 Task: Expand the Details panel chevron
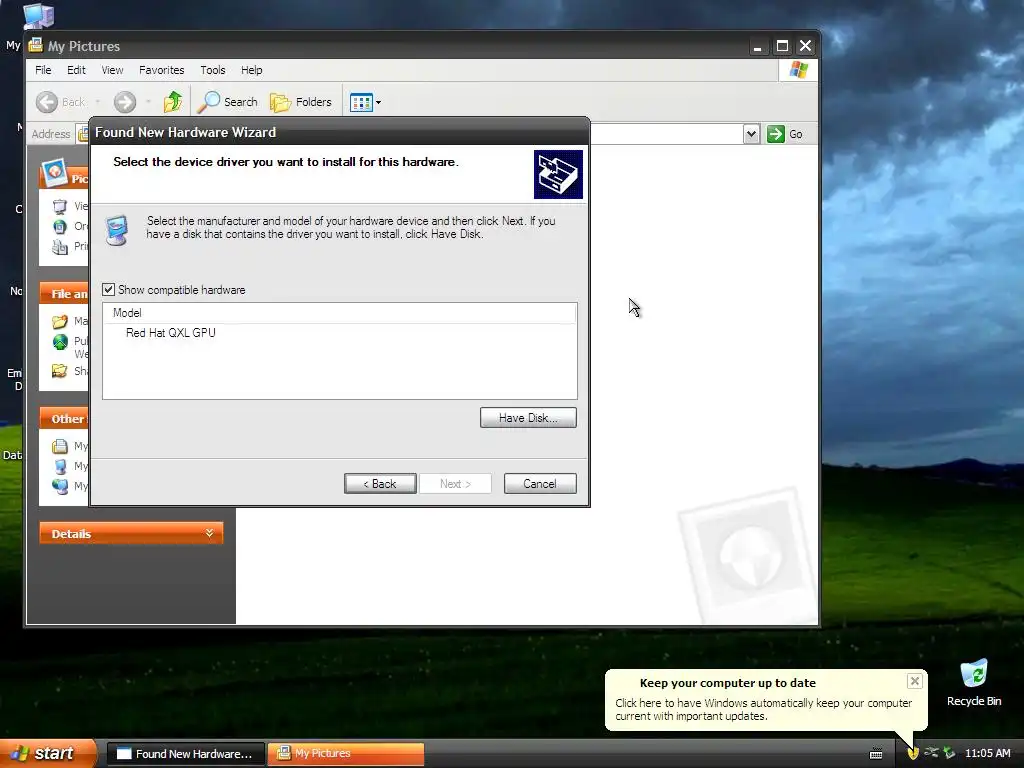209,534
